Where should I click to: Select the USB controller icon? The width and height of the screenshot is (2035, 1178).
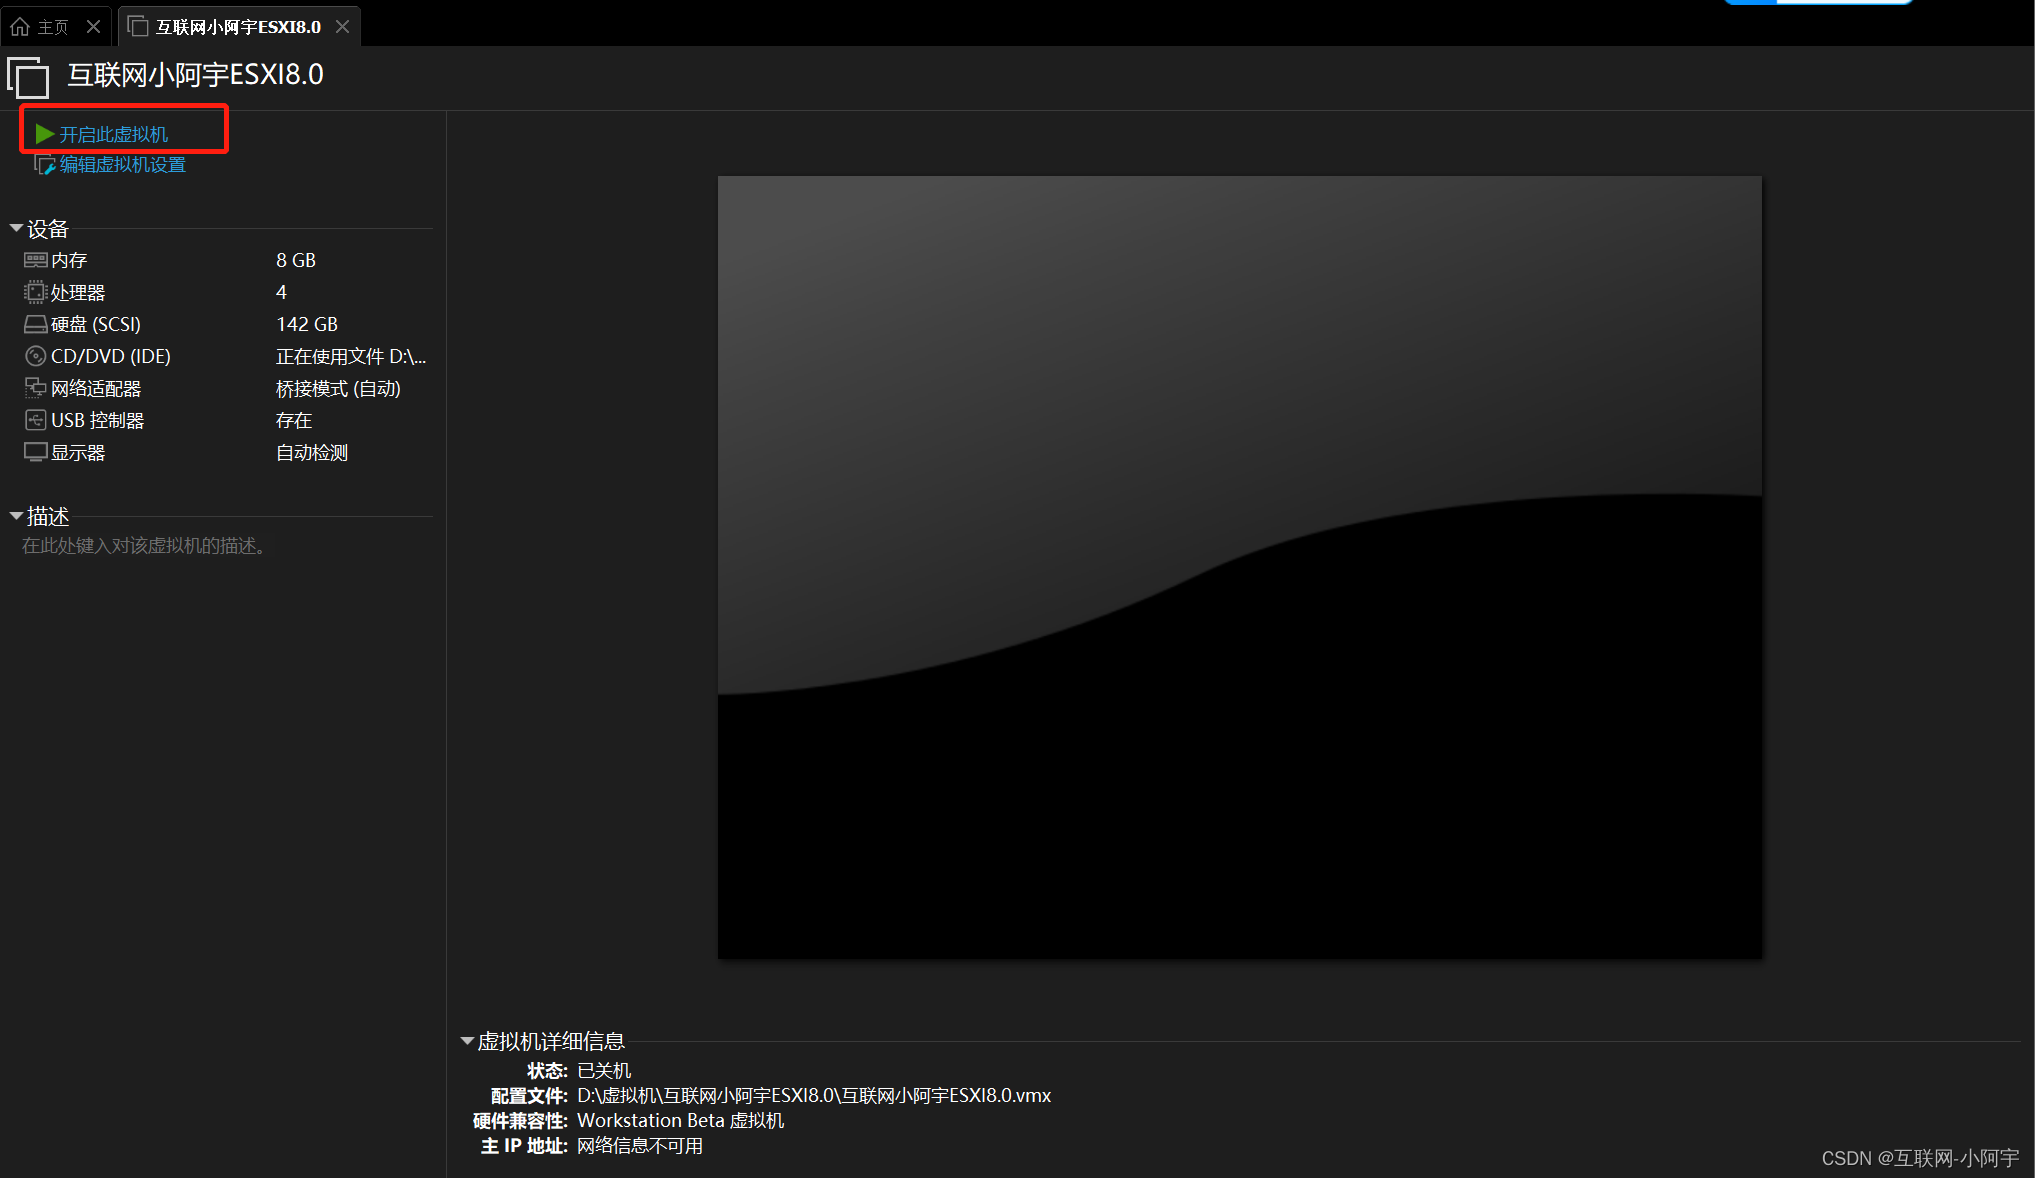tap(34, 420)
